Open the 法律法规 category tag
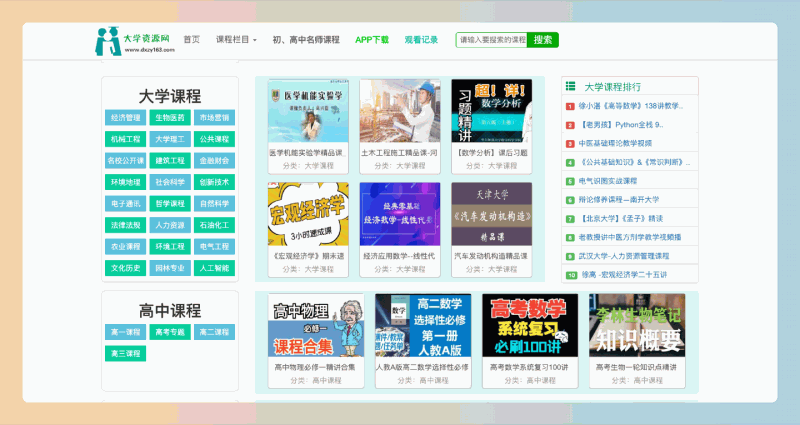The height and width of the screenshot is (425, 800). (126, 224)
